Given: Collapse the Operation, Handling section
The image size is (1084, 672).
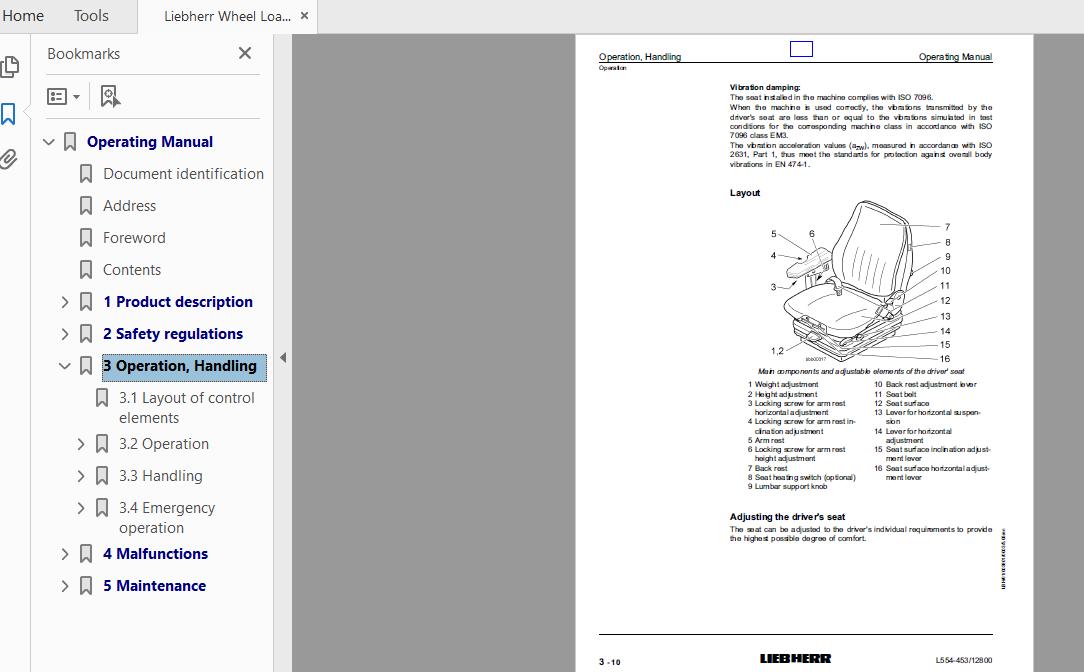Looking at the screenshot, I should point(65,365).
